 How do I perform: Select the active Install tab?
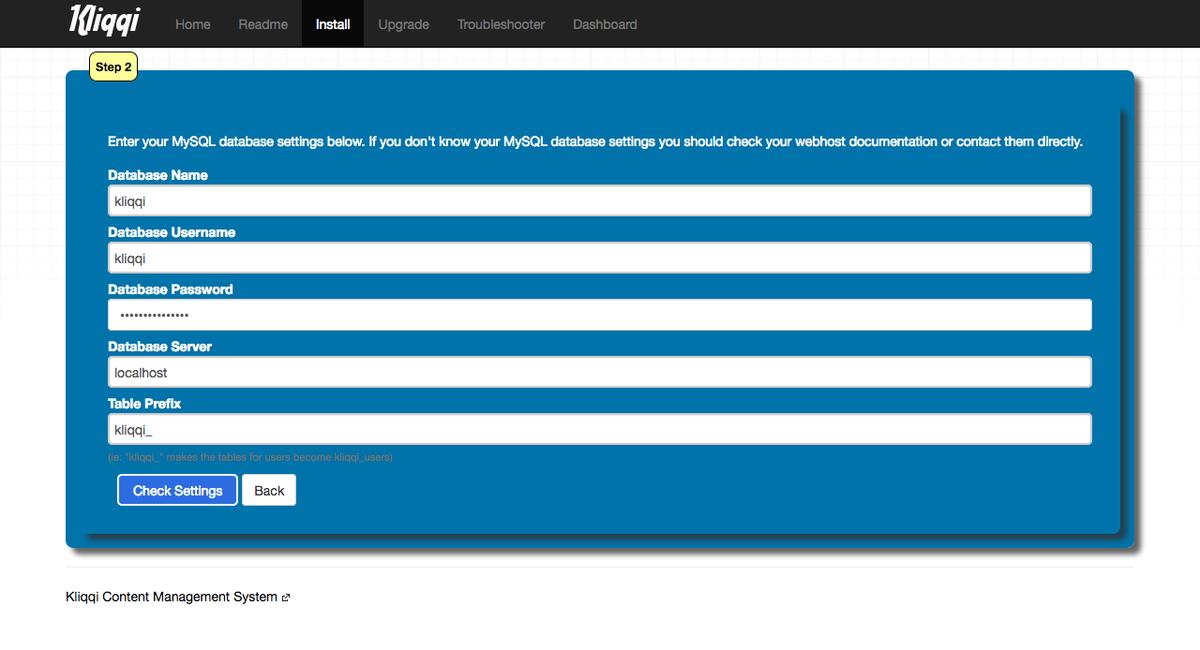[x=333, y=24]
